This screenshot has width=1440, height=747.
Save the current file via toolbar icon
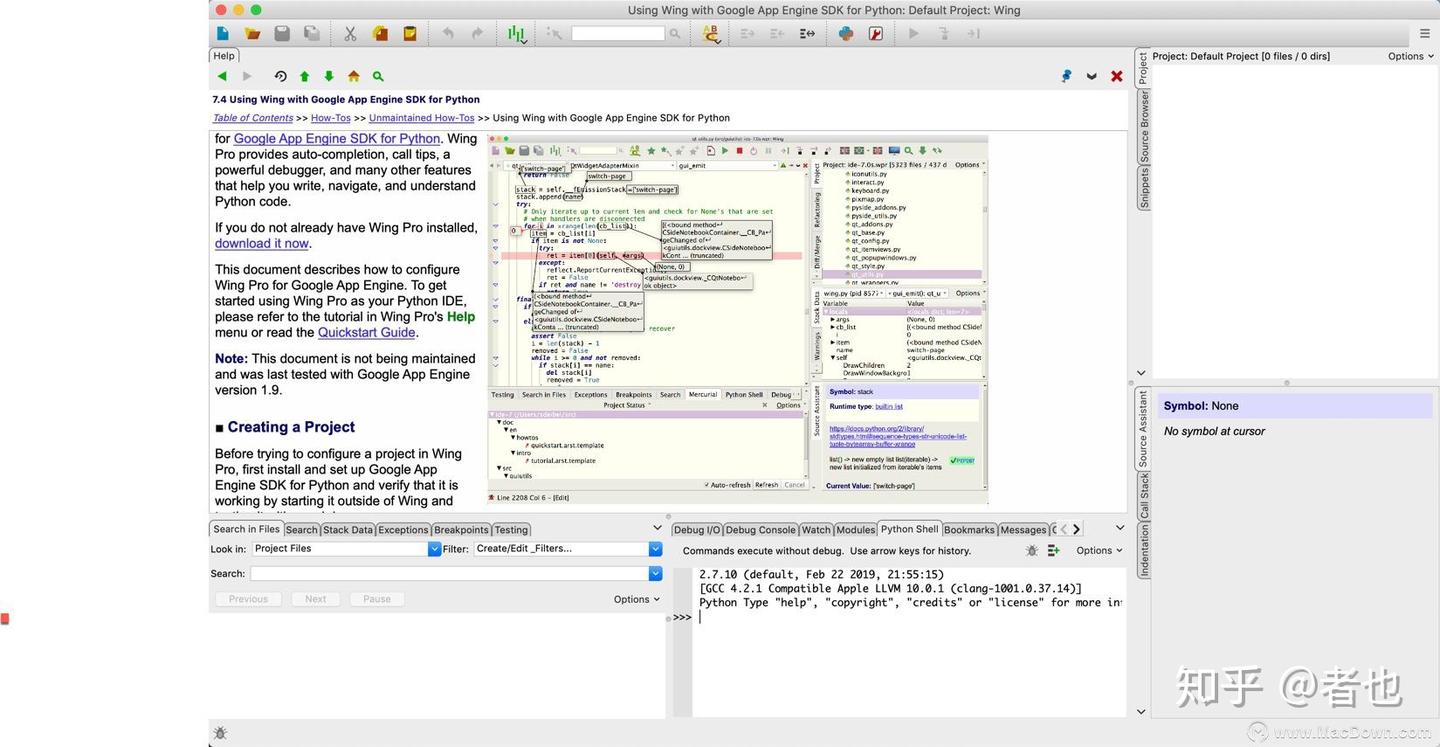tap(282, 33)
